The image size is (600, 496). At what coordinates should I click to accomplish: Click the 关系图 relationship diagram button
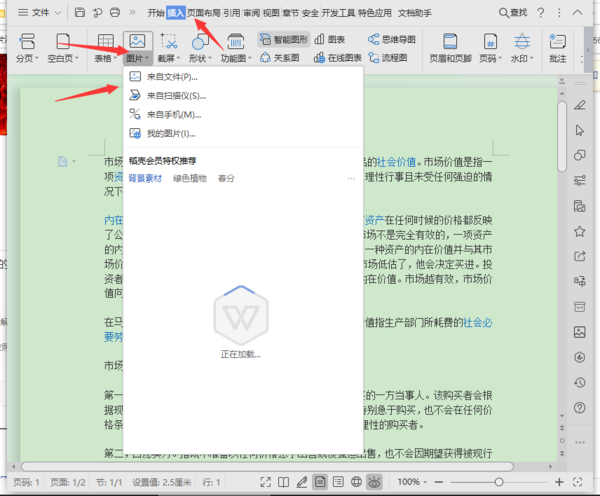click(x=279, y=58)
